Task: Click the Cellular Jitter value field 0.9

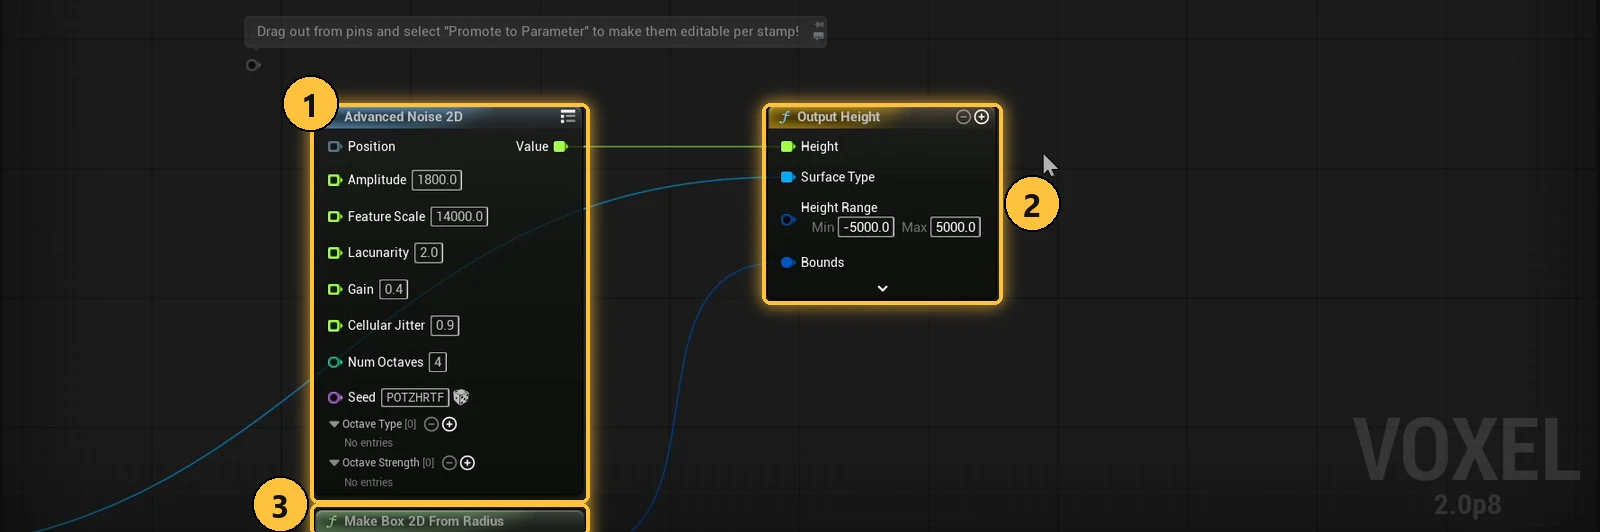Action: click(445, 326)
